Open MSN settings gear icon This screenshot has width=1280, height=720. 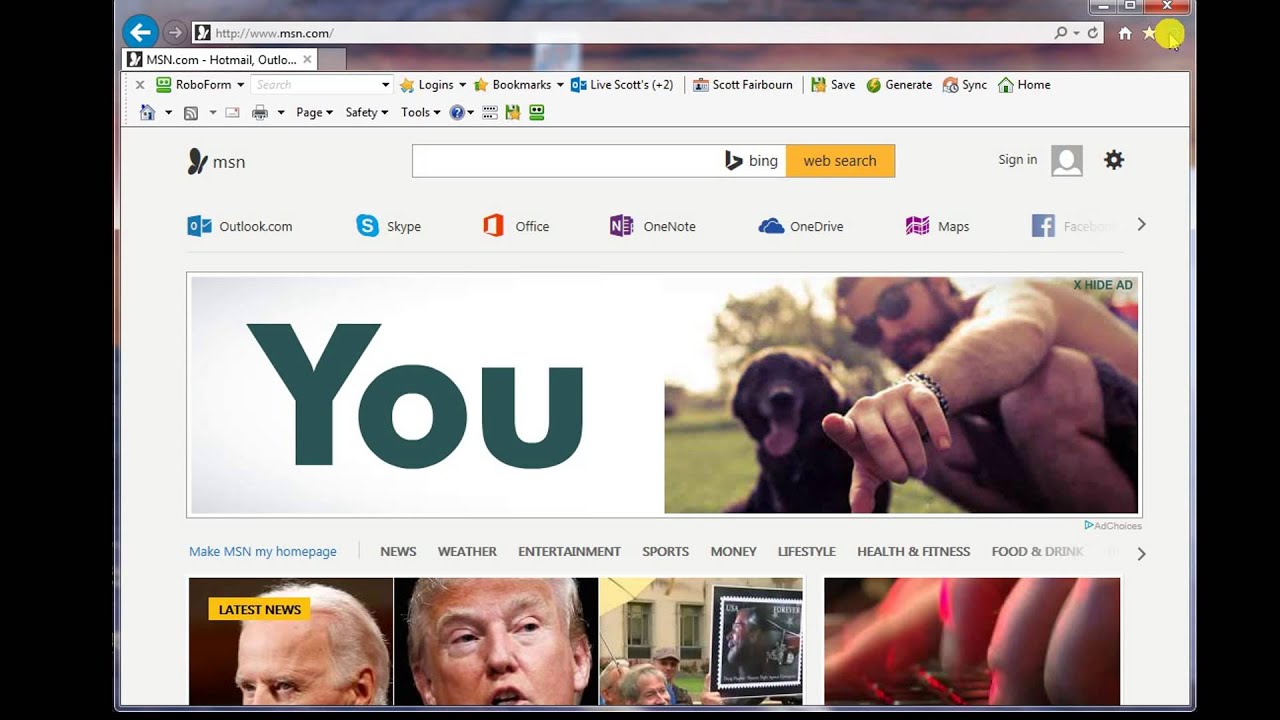pos(1114,160)
